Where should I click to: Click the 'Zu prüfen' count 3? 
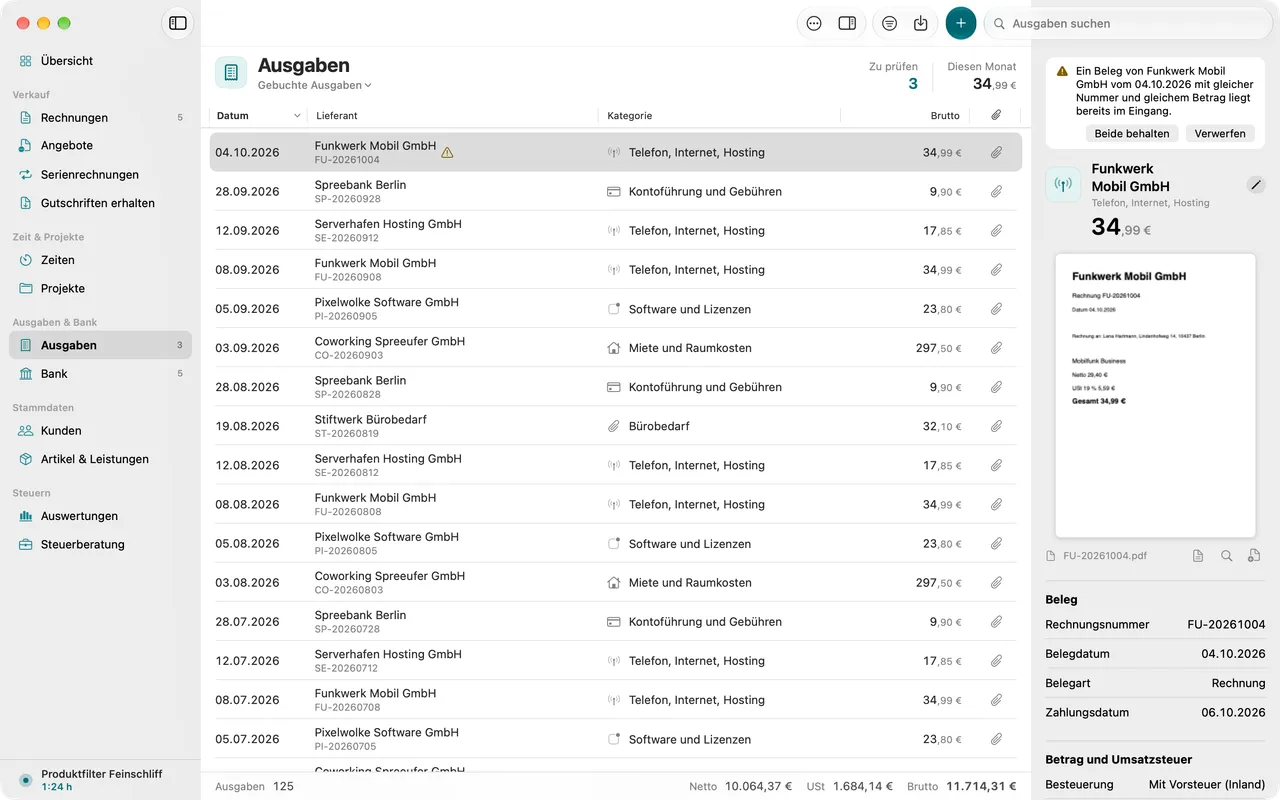[x=912, y=84]
